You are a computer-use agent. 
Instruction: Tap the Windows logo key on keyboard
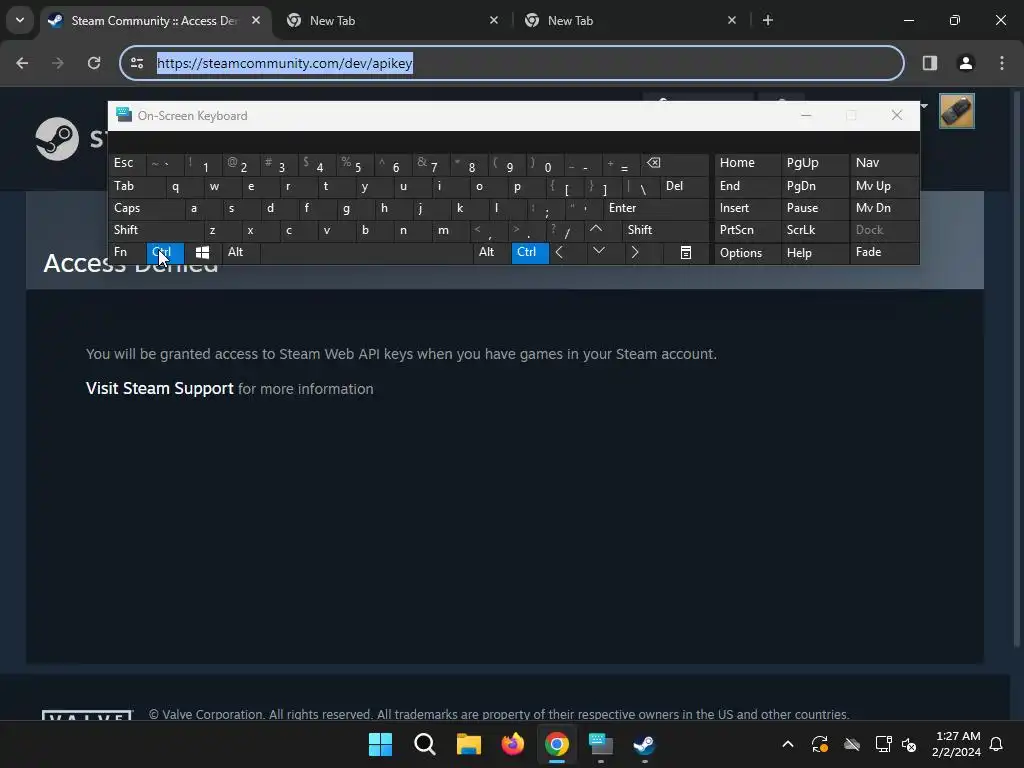coord(202,252)
